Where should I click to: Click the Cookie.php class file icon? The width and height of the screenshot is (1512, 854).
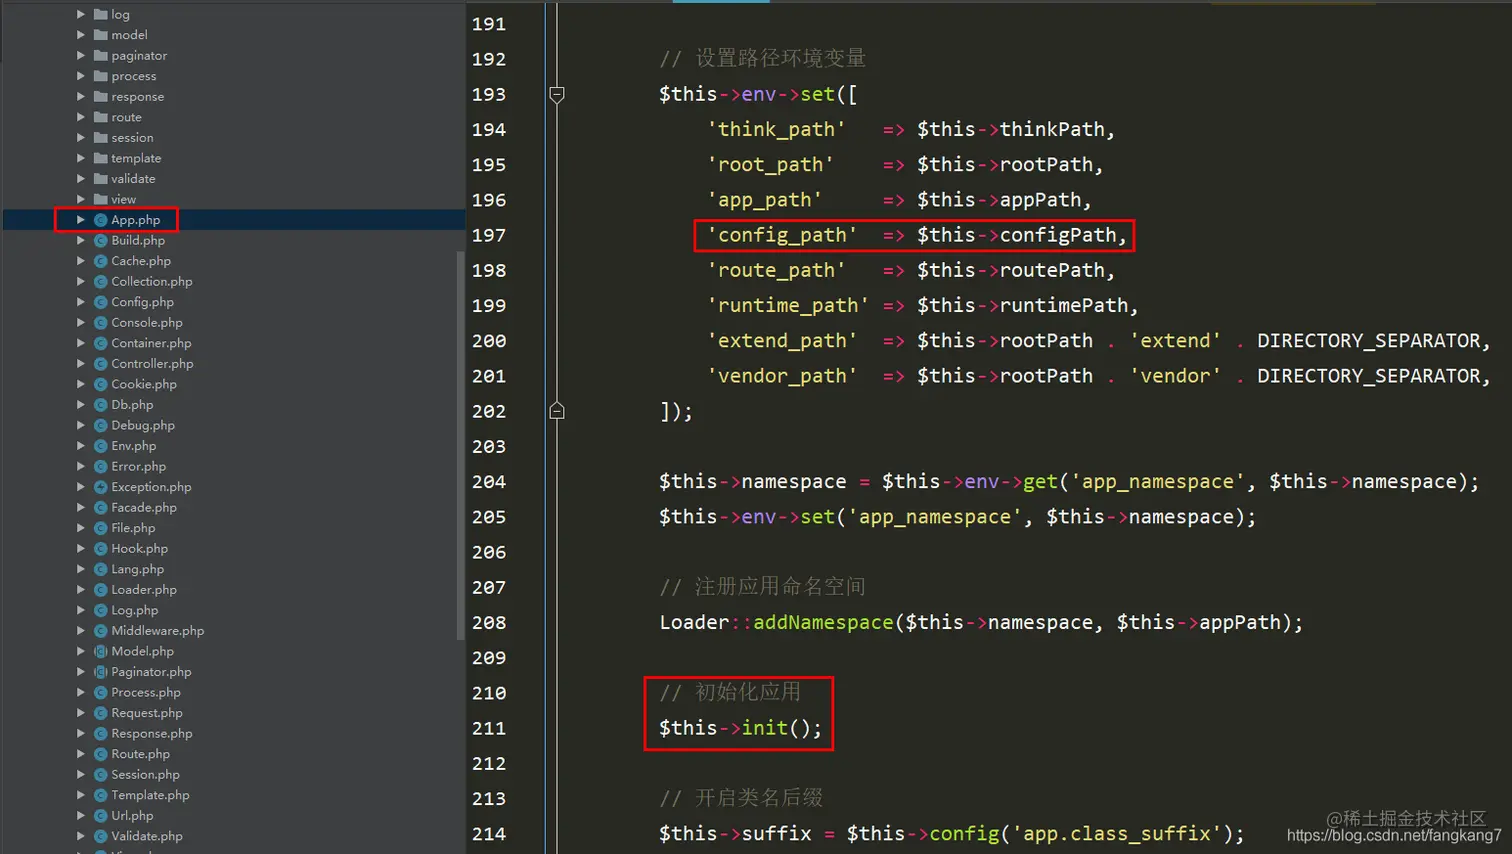tap(100, 384)
